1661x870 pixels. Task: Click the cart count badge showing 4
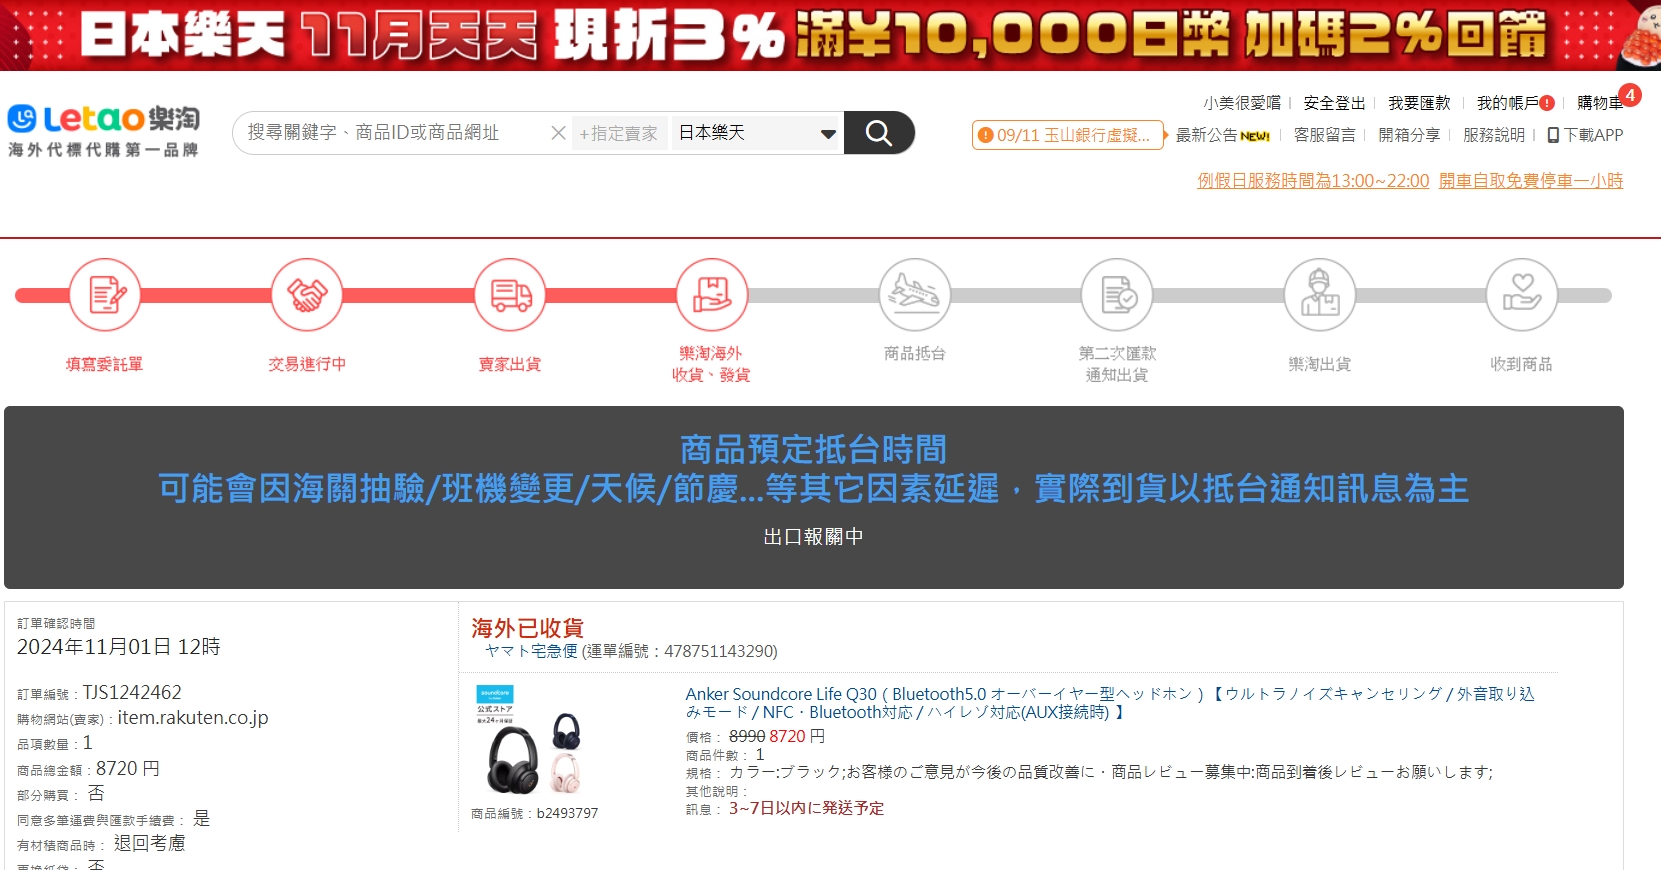point(1630,95)
